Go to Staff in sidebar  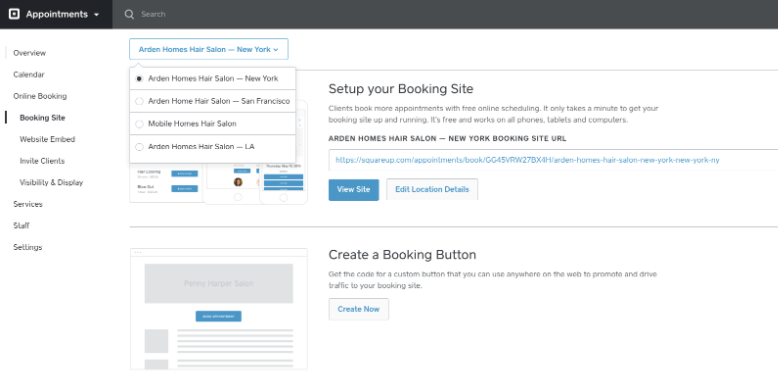21,226
